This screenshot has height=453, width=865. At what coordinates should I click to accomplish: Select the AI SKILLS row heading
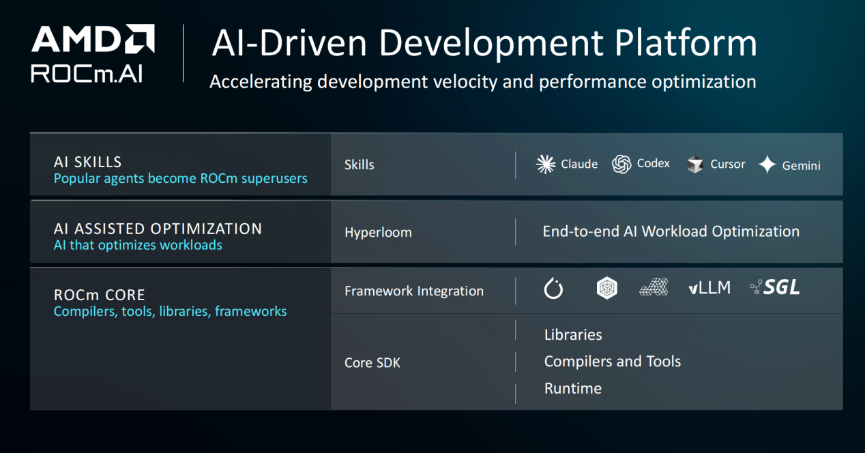click(x=88, y=162)
